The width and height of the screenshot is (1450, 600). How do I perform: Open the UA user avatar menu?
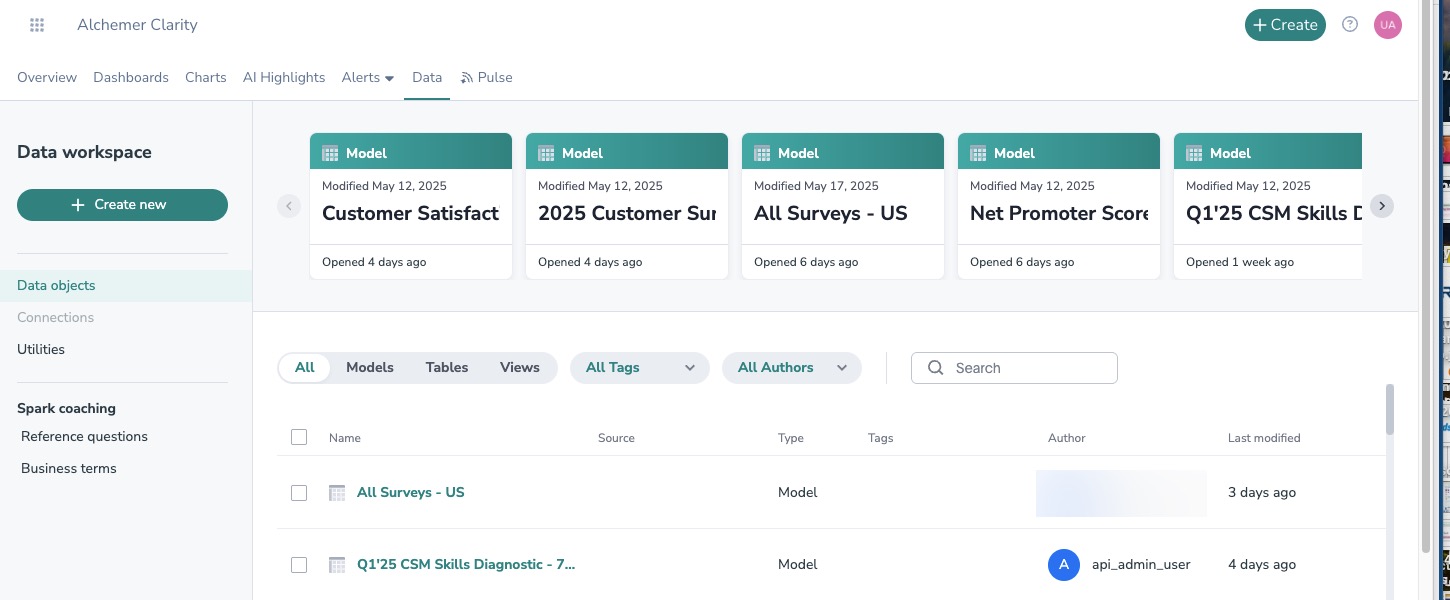coord(1387,25)
